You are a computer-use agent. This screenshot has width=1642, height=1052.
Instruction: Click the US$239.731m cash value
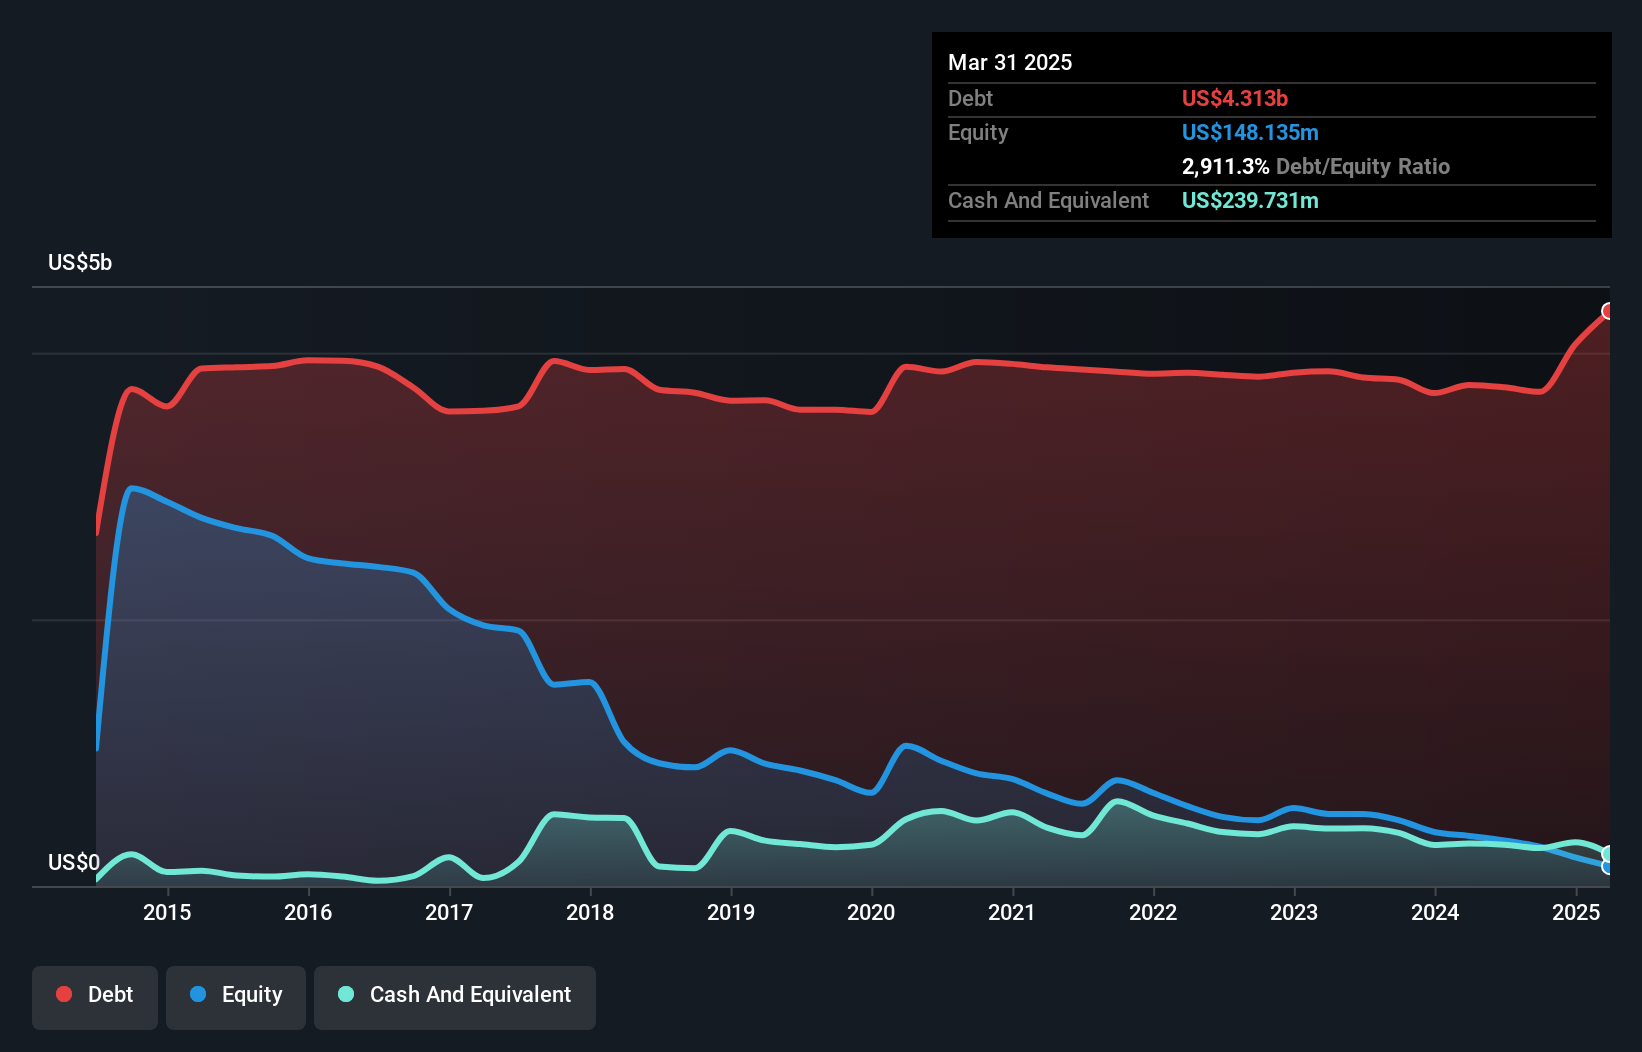tap(1250, 200)
